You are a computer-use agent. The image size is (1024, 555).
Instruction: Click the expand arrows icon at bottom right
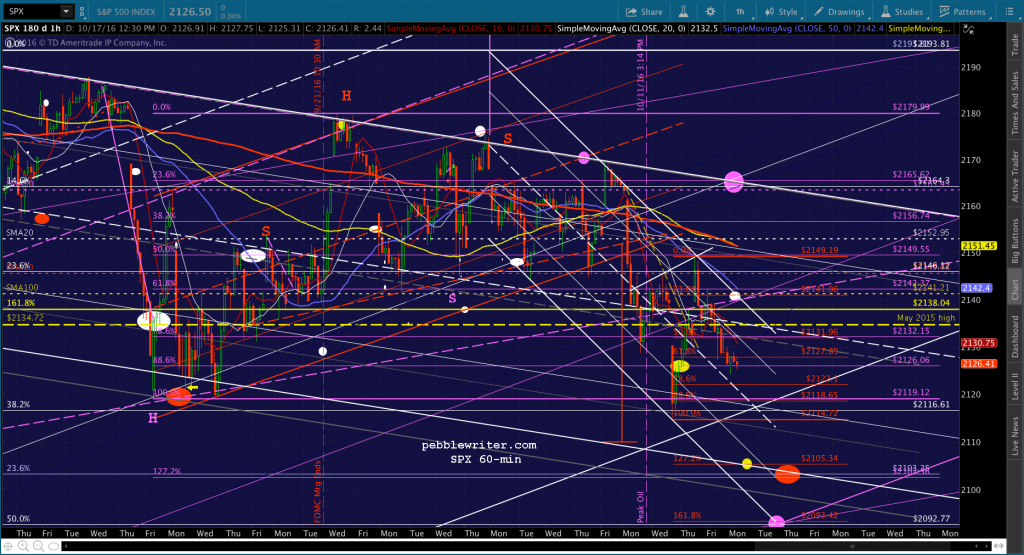pos(998,546)
